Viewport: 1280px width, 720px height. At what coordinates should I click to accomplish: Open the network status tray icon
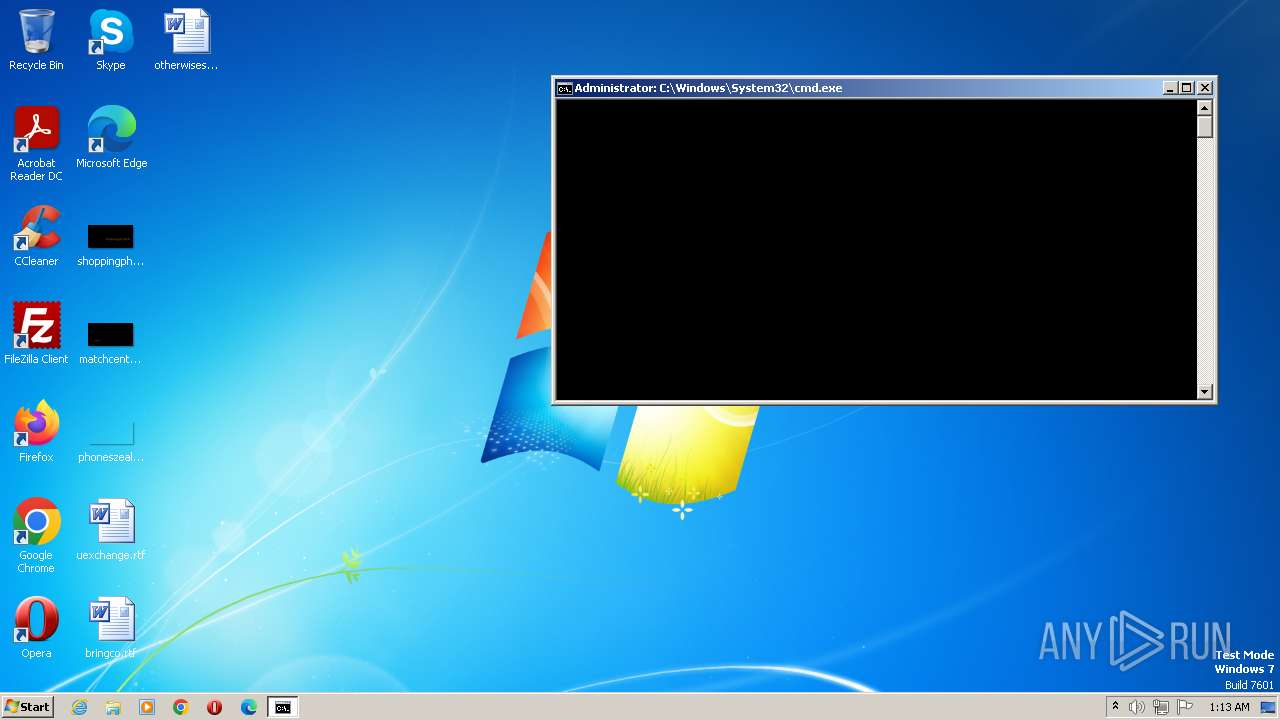[1161, 707]
